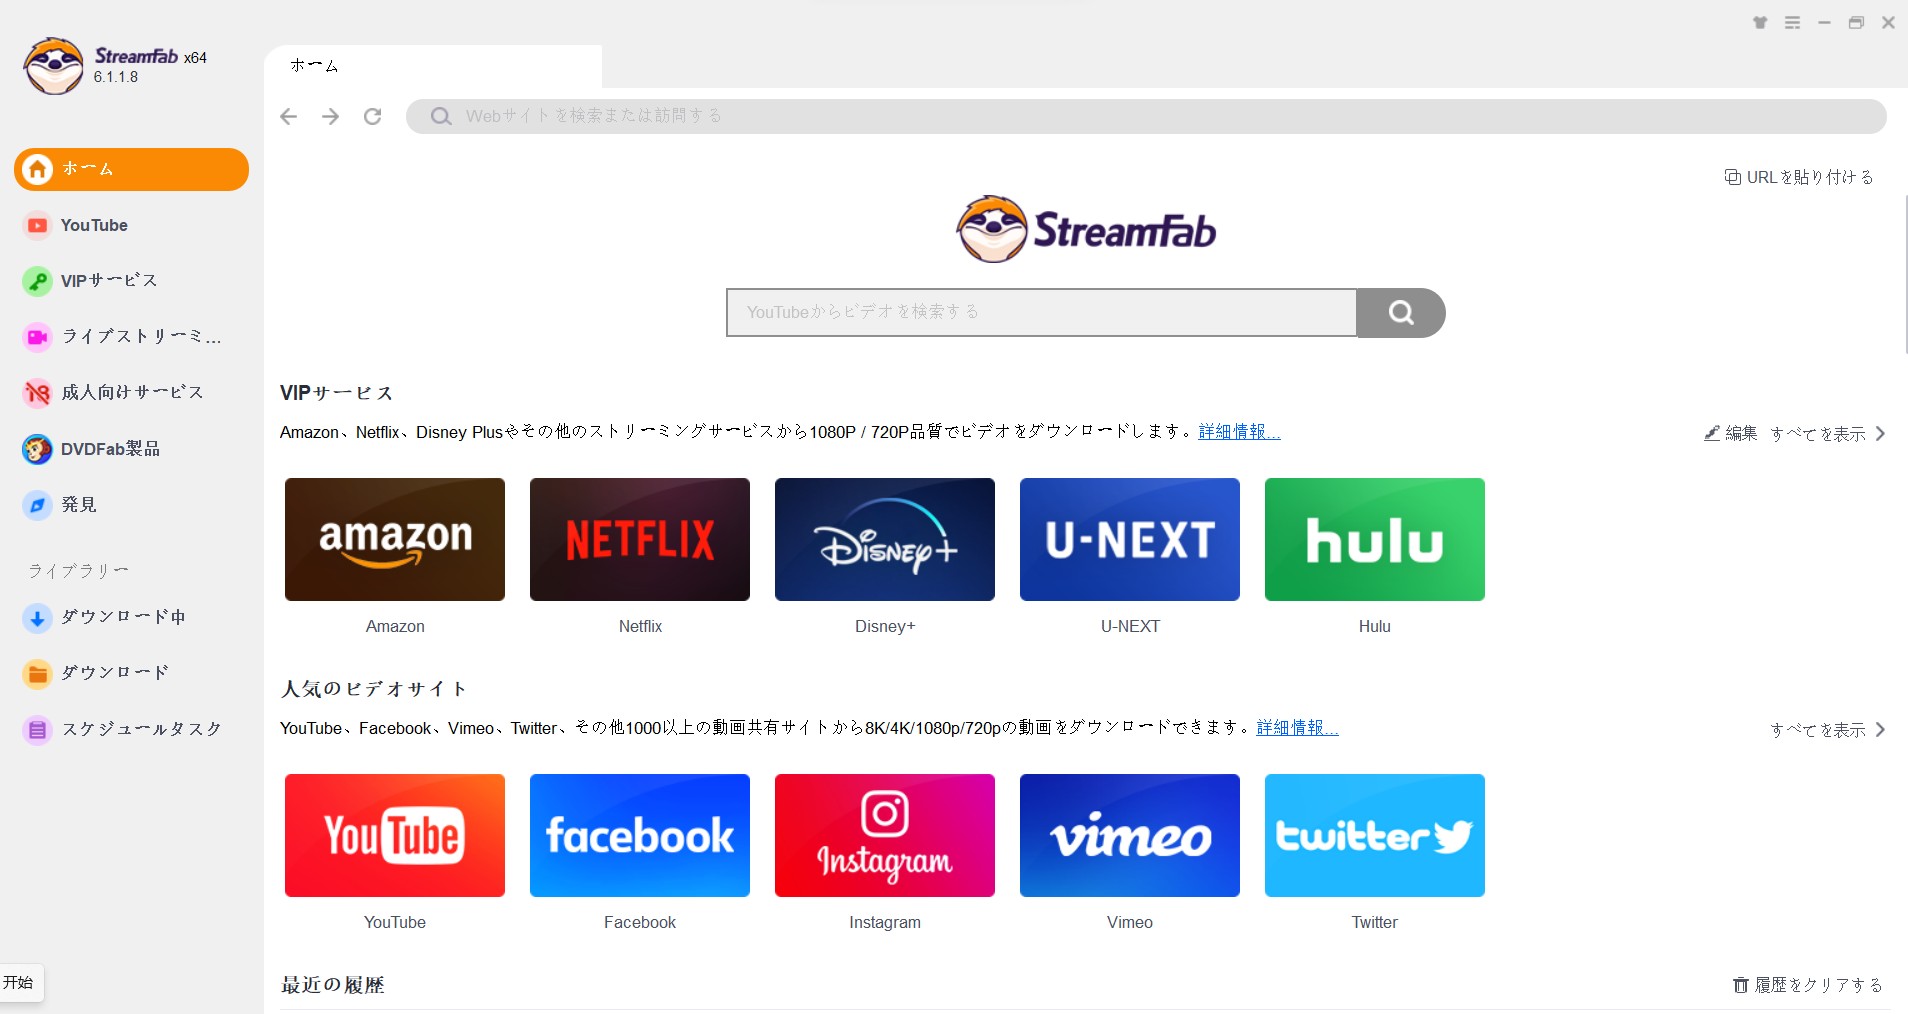Select the ホーム home sidebar item
The image size is (1908, 1014).
coord(131,169)
